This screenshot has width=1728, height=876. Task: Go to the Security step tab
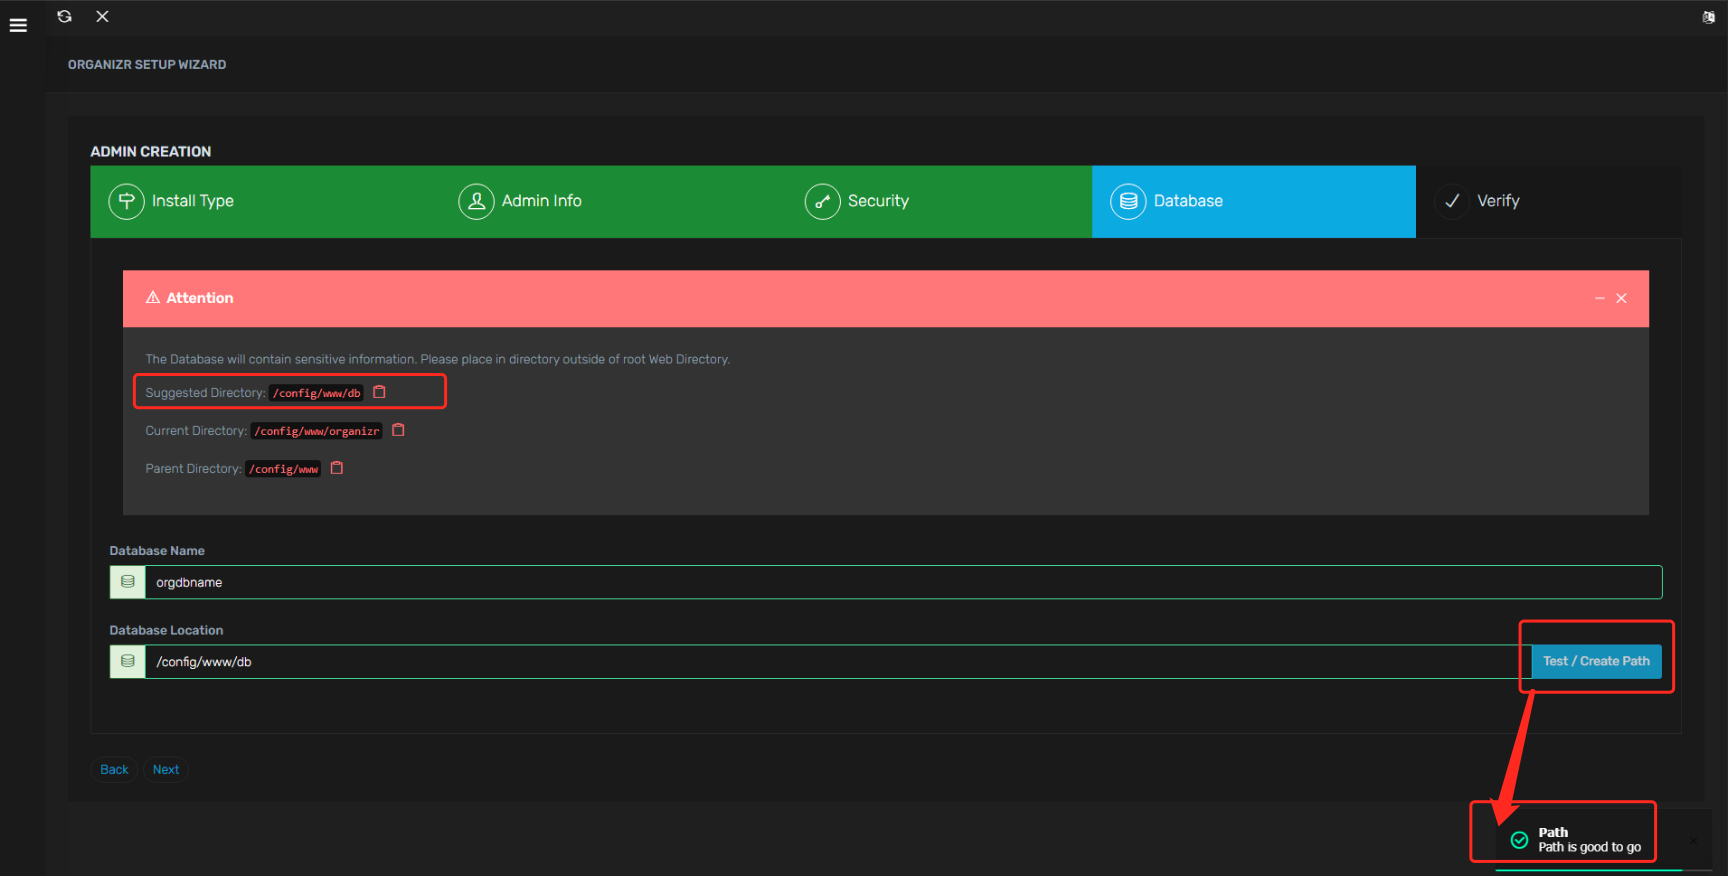tap(939, 201)
